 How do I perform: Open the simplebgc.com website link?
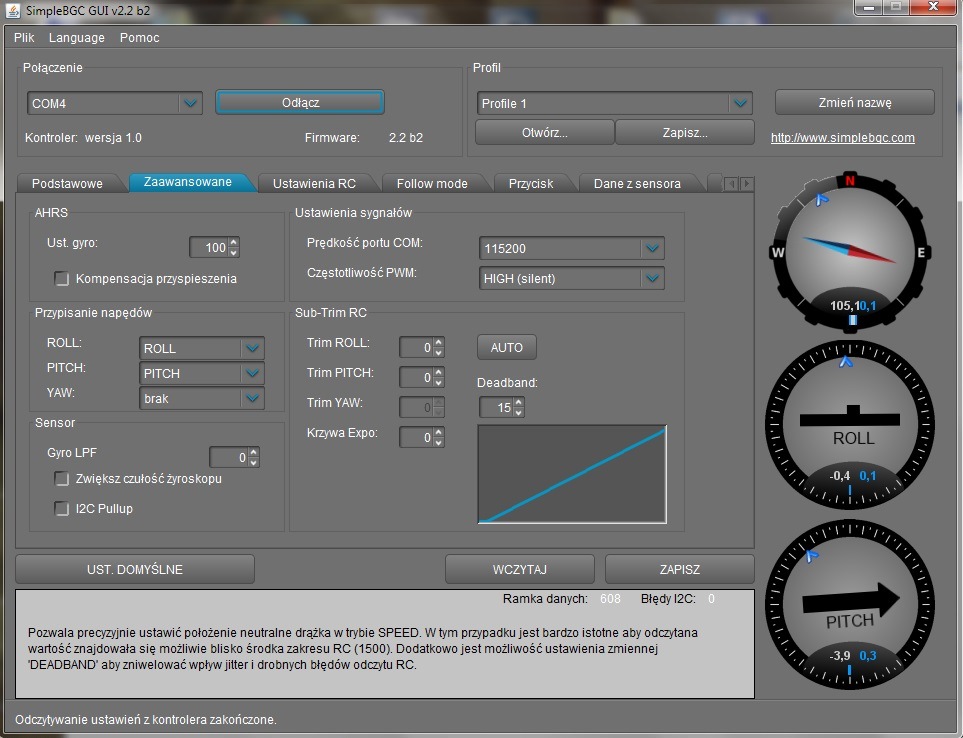(842, 138)
